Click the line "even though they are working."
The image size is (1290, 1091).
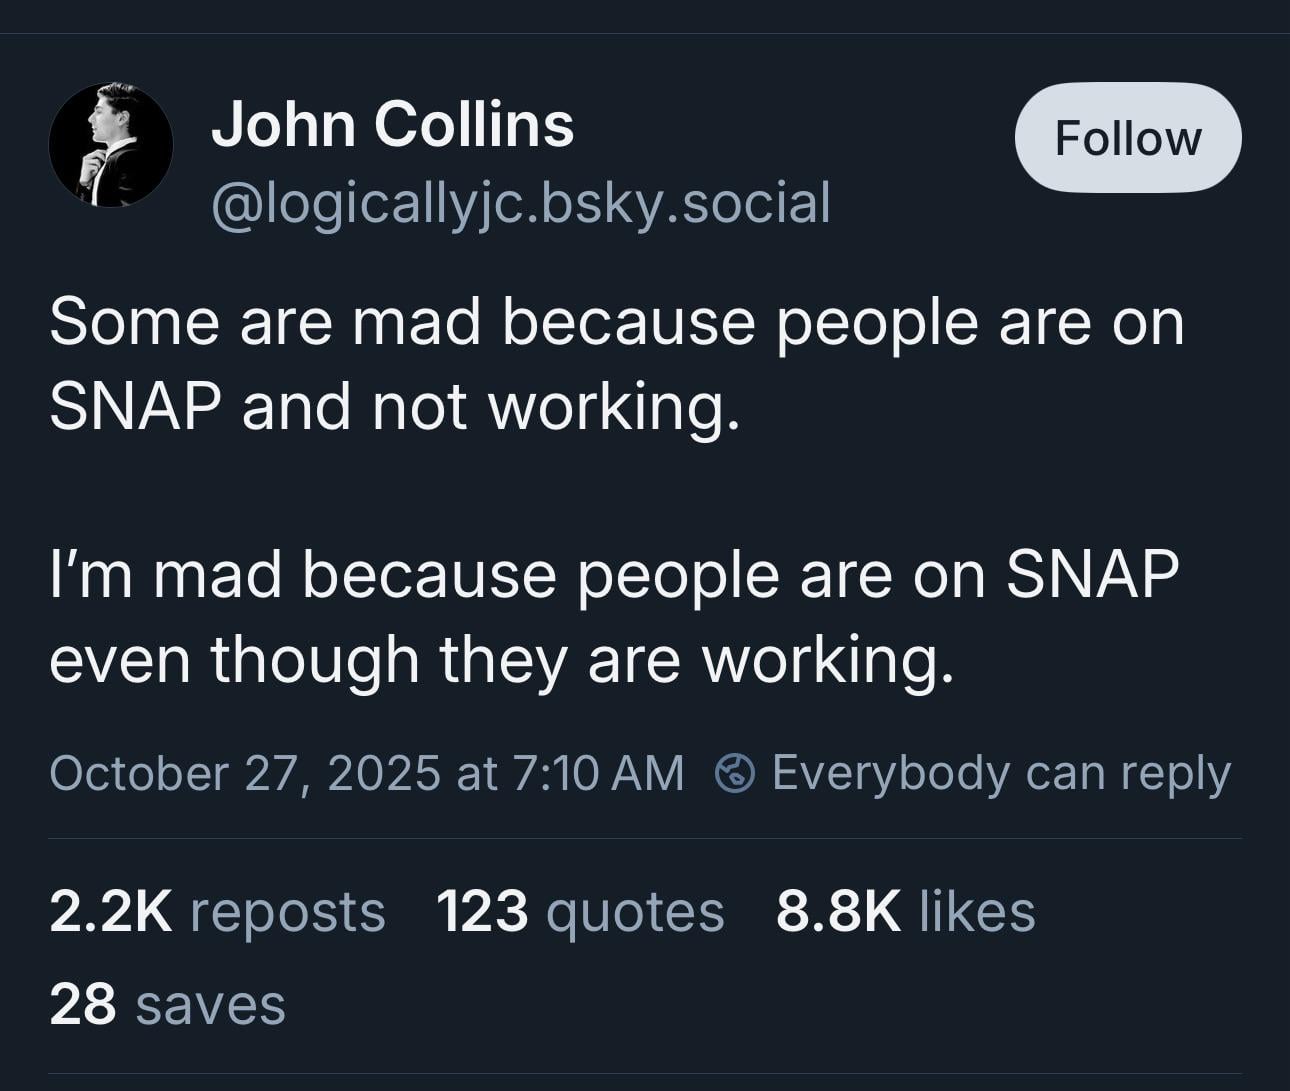click(x=501, y=660)
